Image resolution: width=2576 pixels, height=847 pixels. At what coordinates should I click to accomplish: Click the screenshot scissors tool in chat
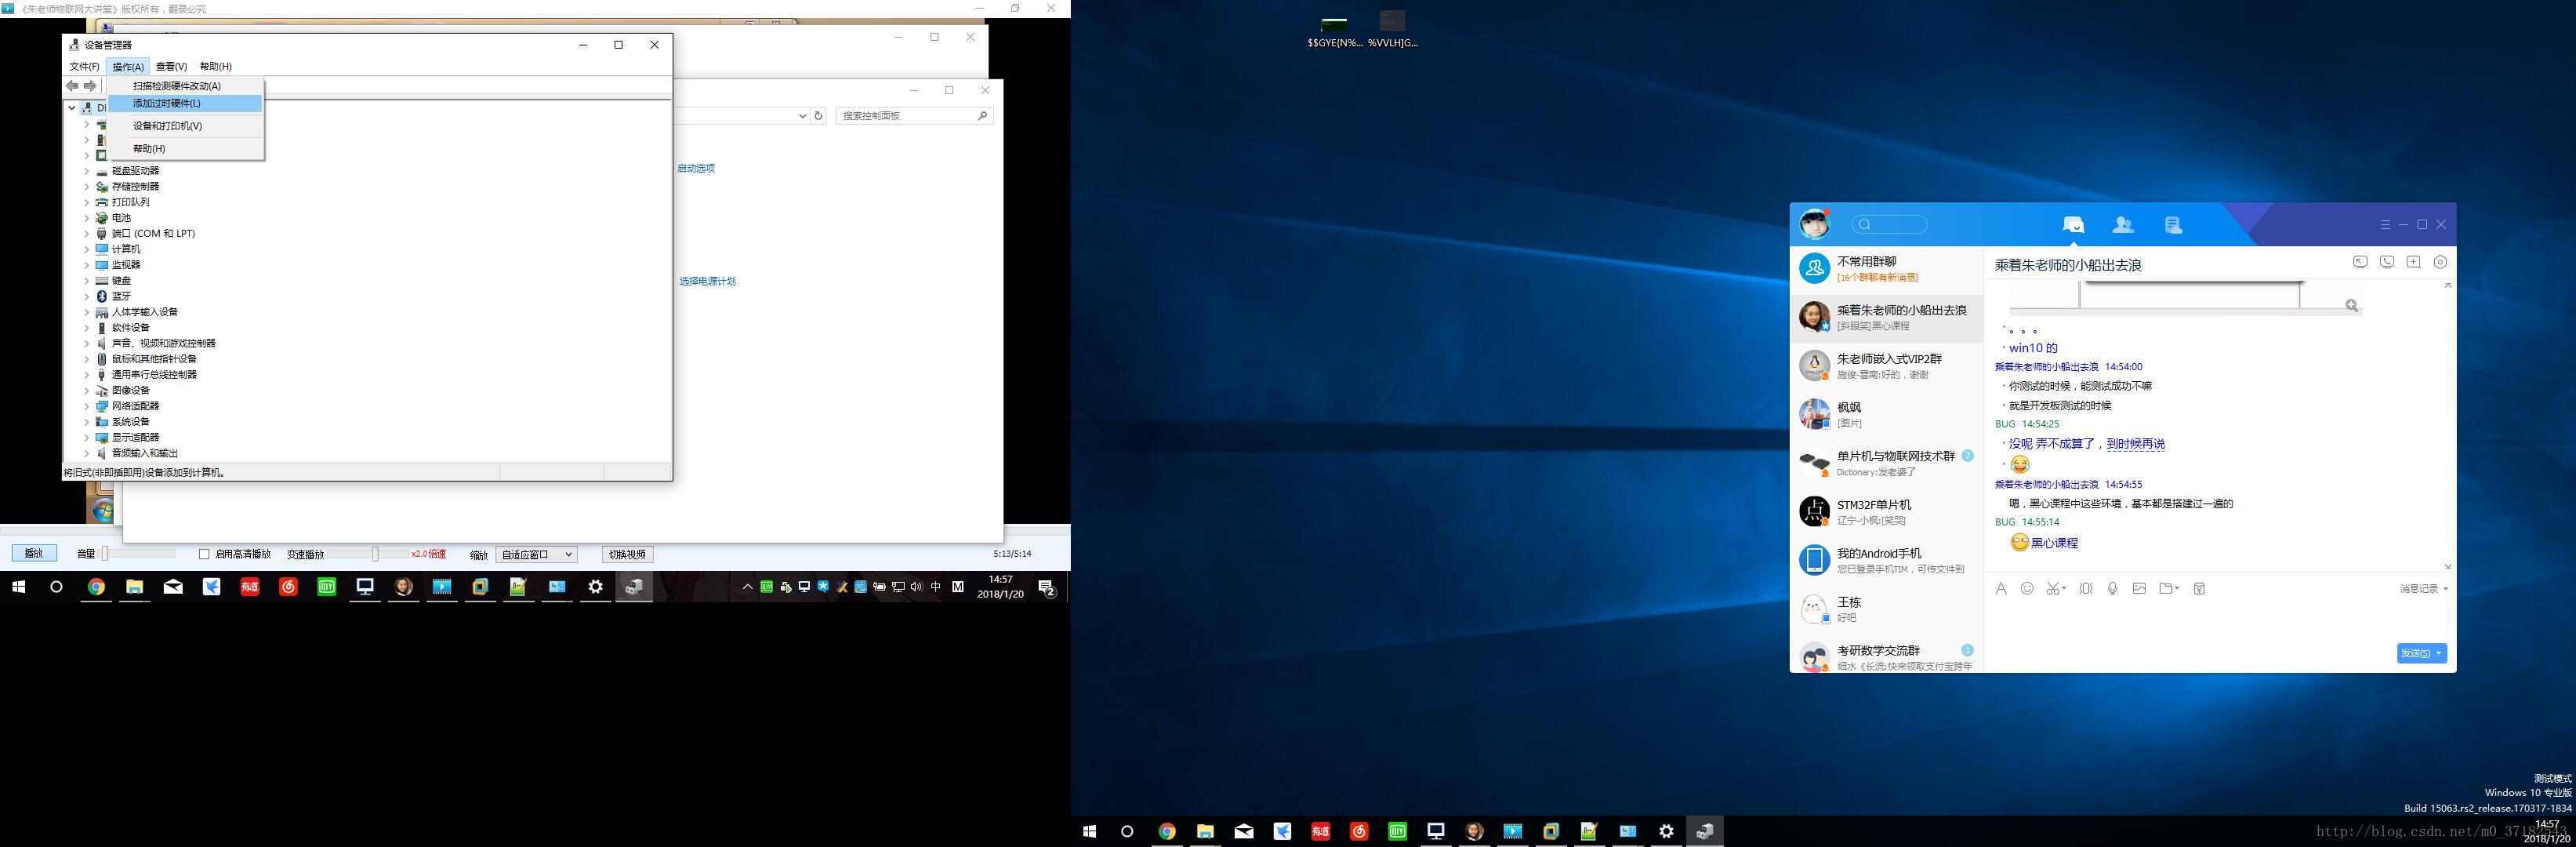point(2053,589)
